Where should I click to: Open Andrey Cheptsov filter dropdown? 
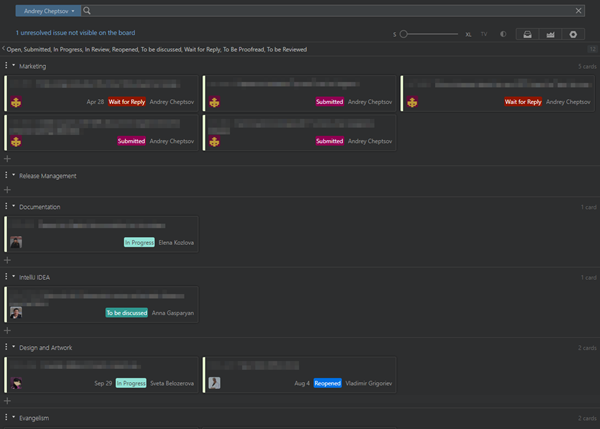click(x=48, y=11)
